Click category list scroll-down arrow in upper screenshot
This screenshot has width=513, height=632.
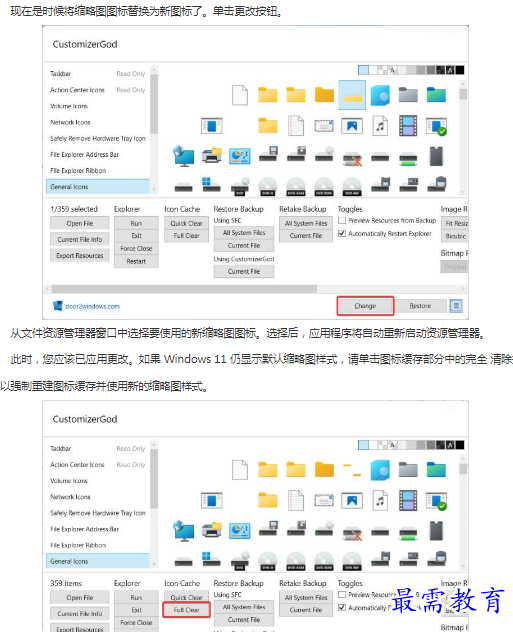coord(154,189)
